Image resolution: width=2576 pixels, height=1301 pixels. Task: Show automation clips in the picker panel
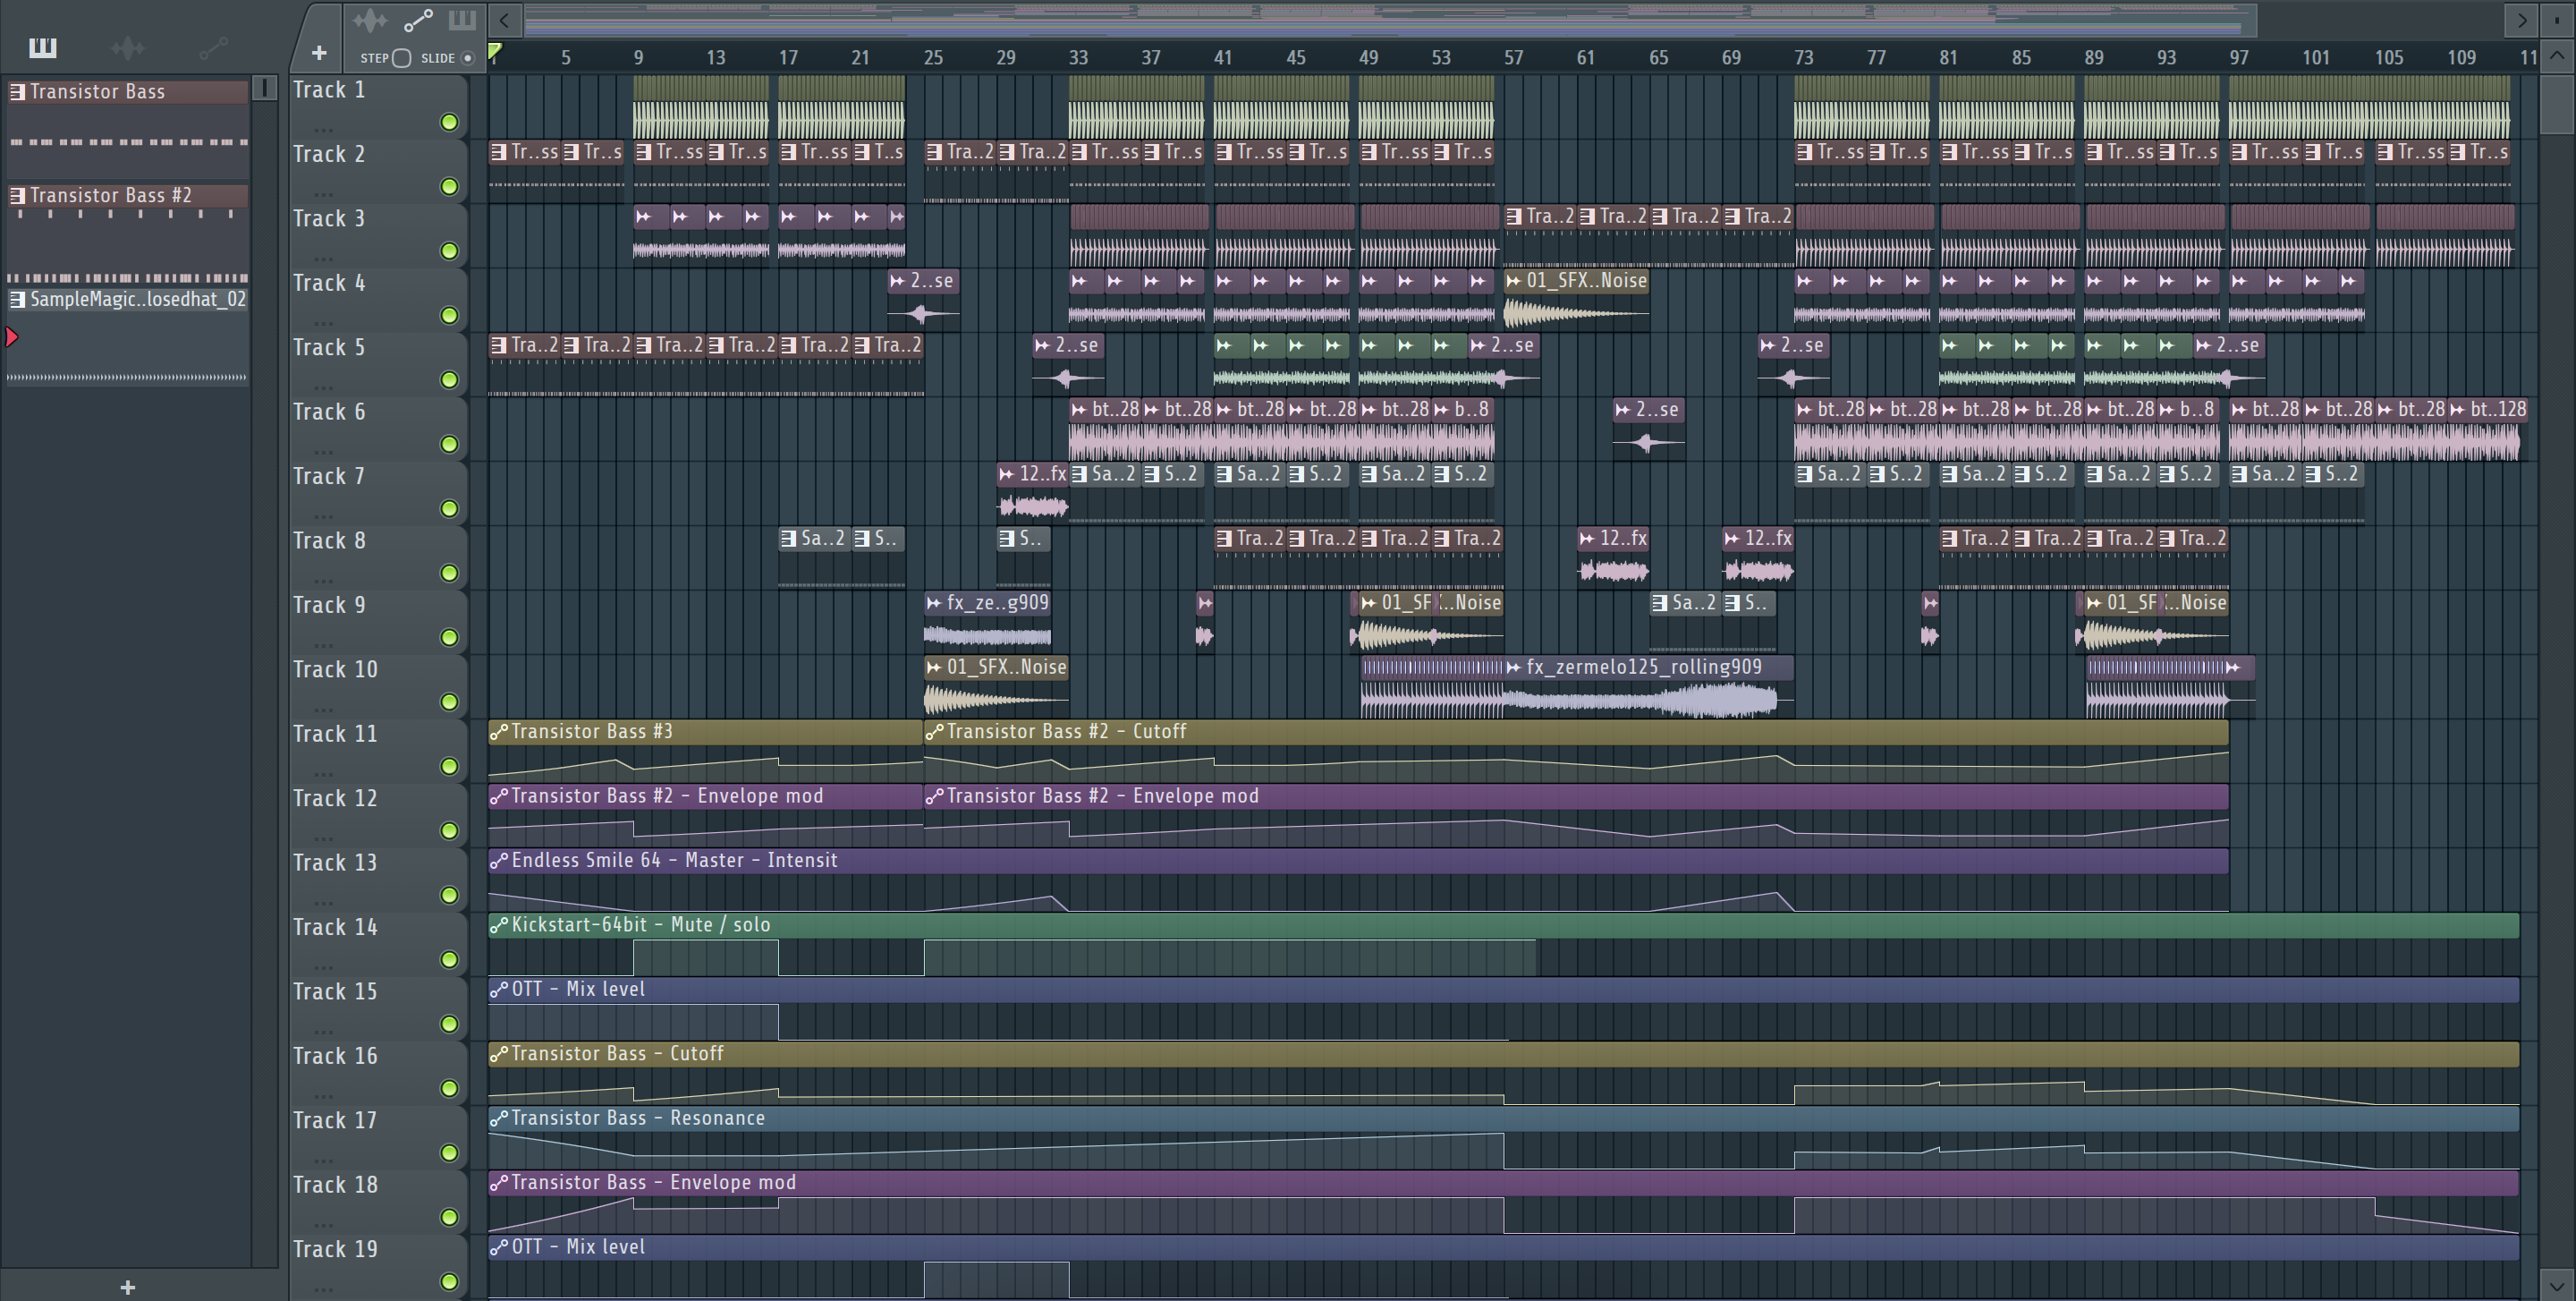coord(213,47)
